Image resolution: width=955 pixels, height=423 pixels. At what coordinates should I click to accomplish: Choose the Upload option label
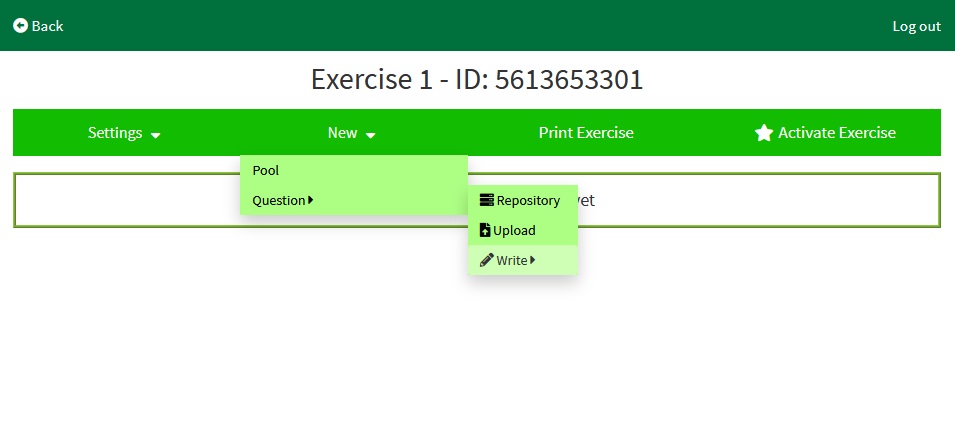pos(514,230)
